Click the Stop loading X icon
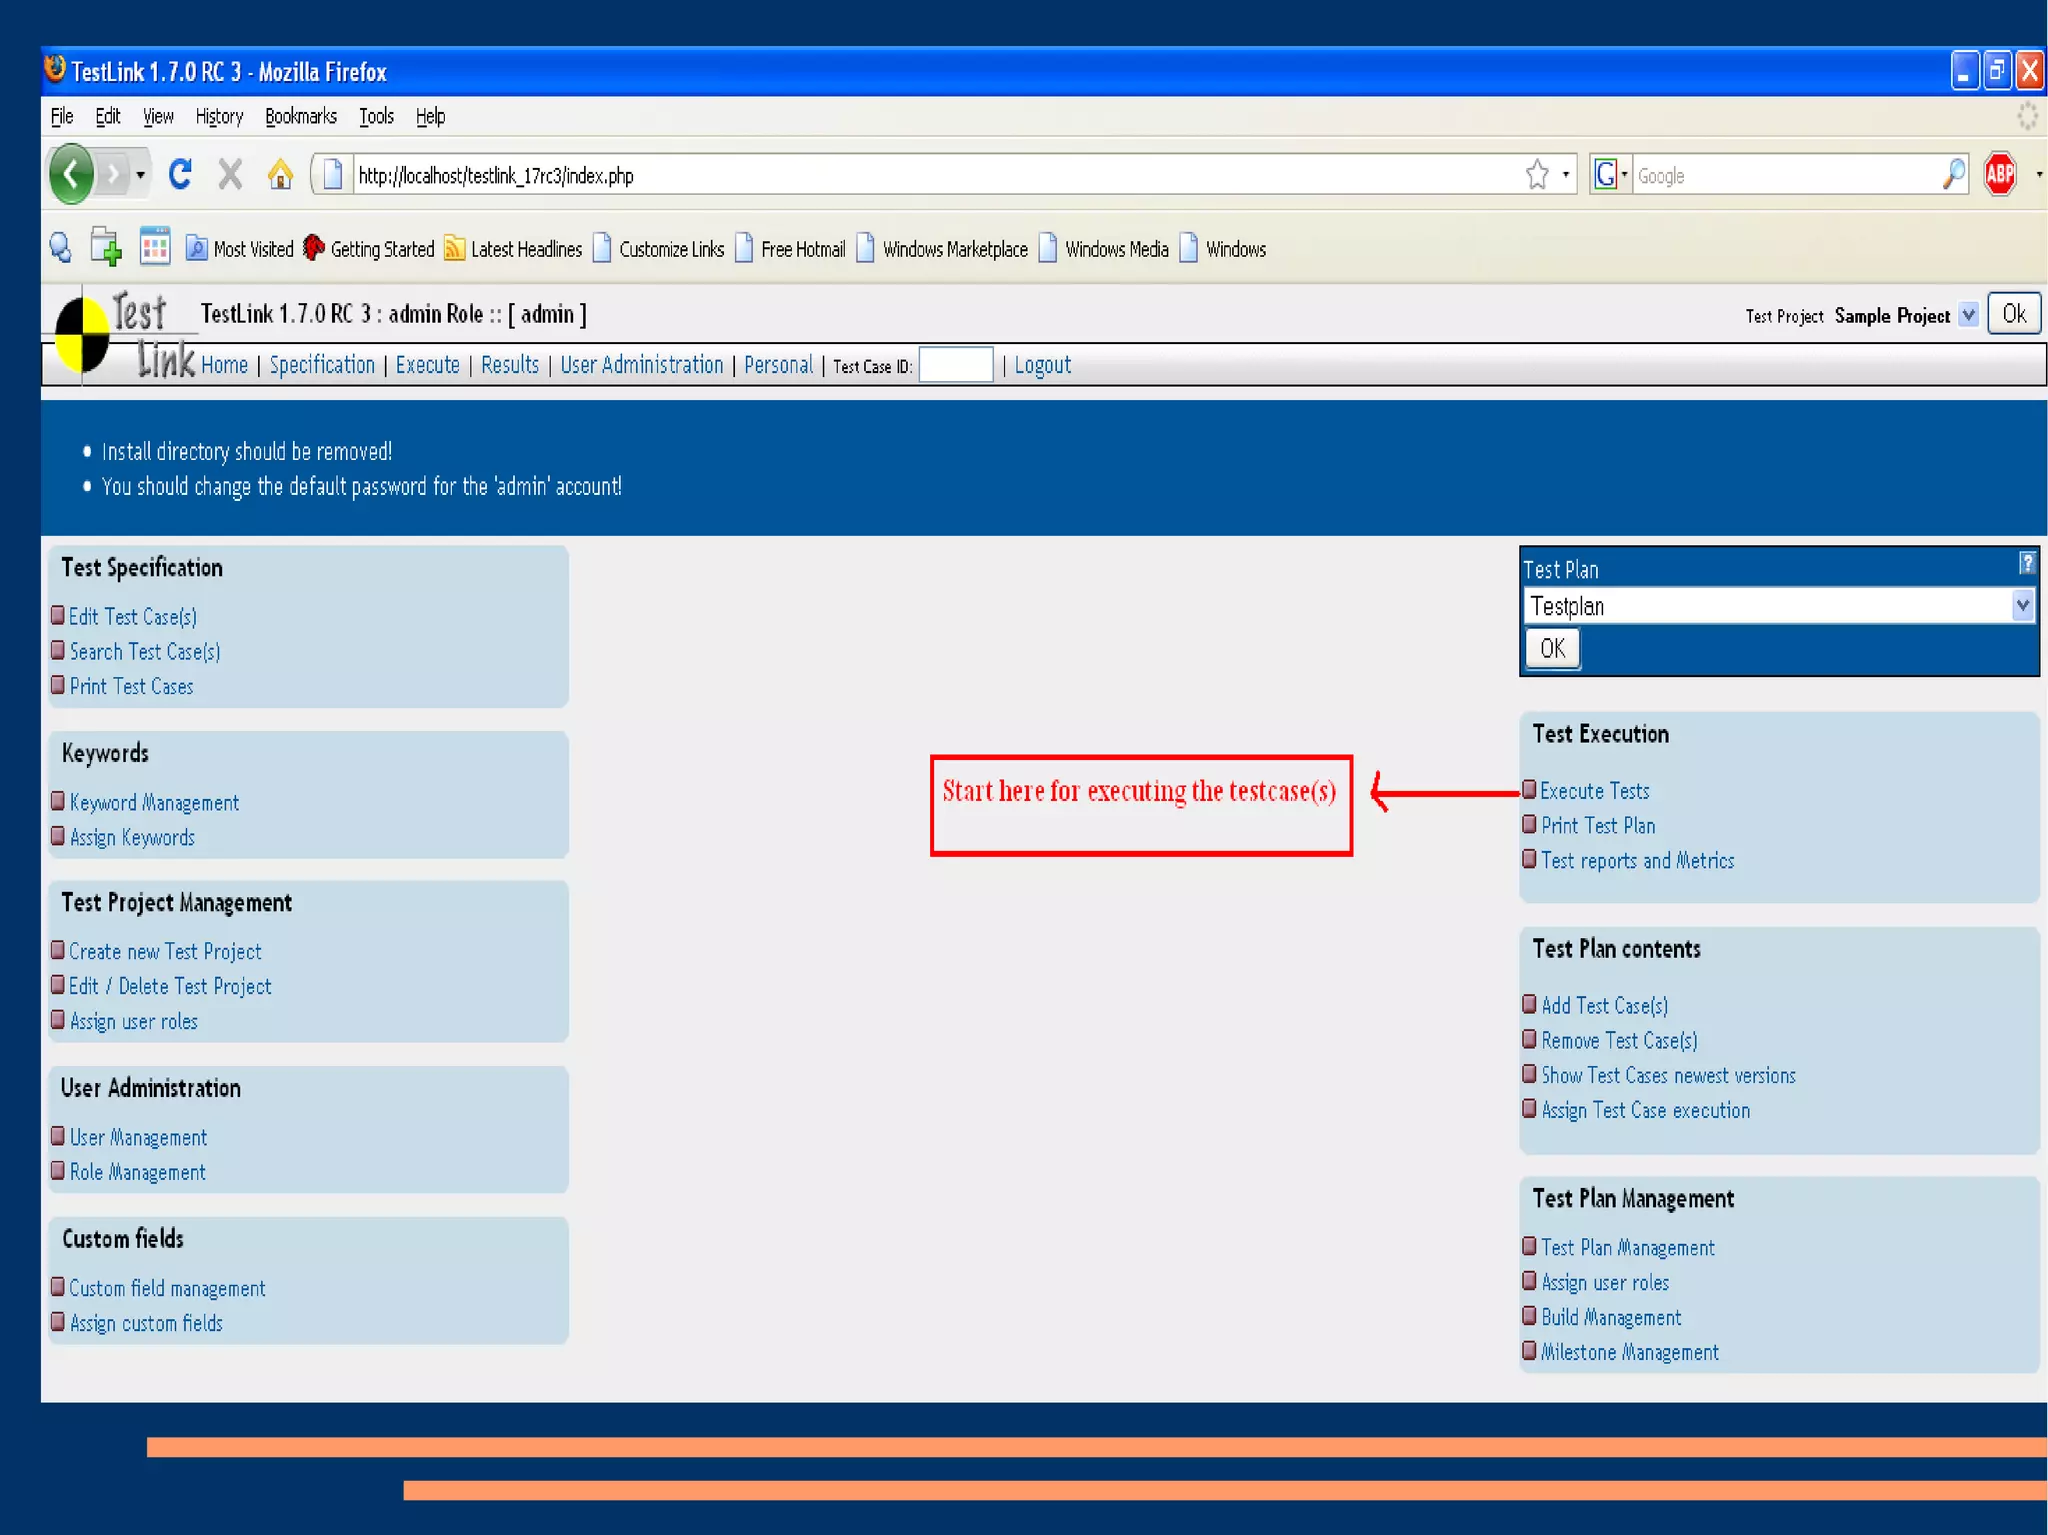This screenshot has width=2048, height=1535. coord(230,175)
